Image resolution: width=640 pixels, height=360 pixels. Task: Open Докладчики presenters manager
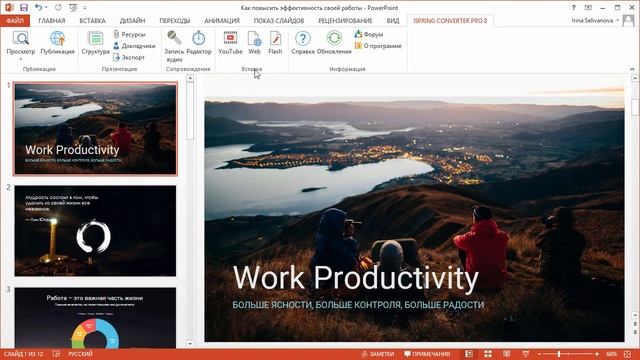tap(134, 46)
